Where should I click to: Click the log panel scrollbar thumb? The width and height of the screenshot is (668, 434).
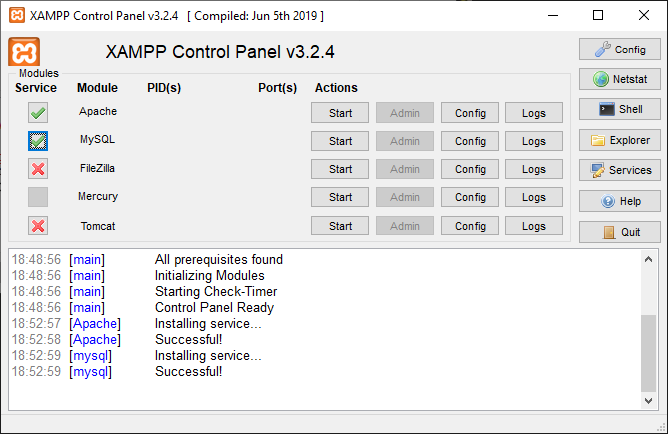coord(648,353)
